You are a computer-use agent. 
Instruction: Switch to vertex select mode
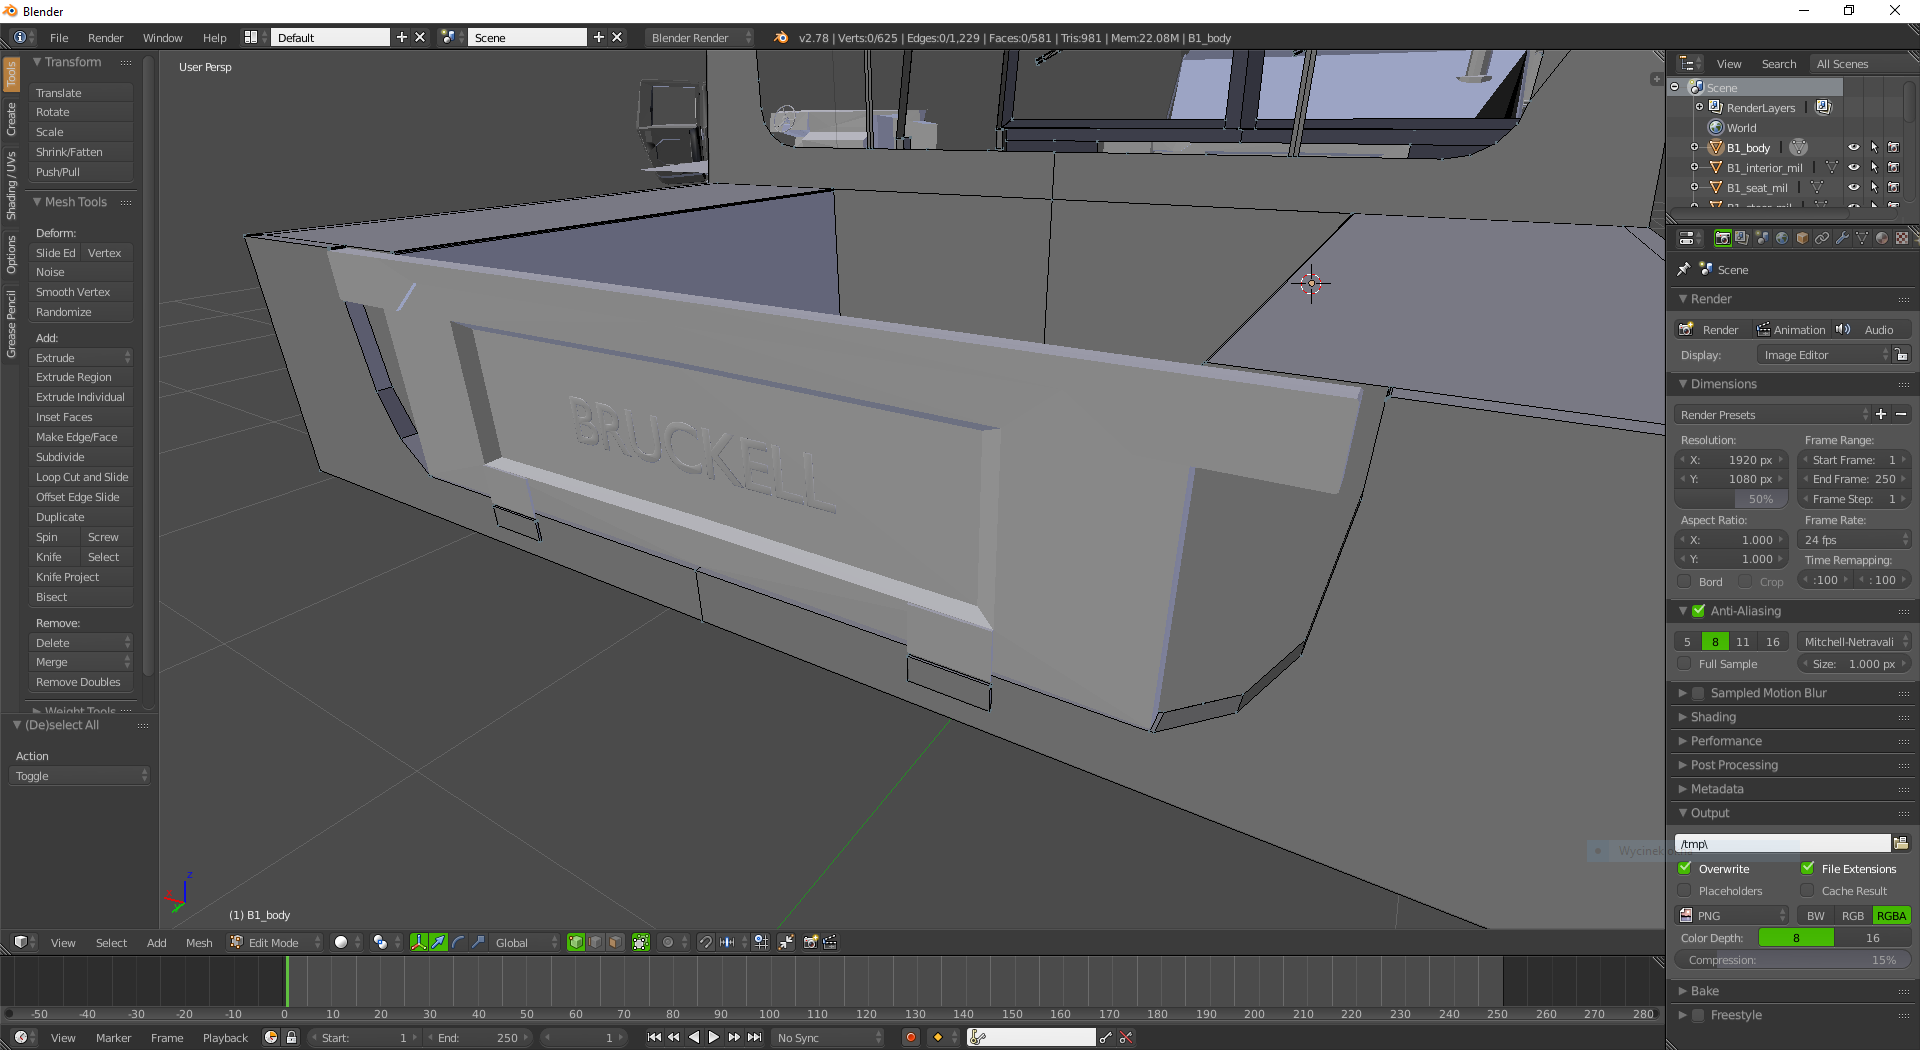576,942
